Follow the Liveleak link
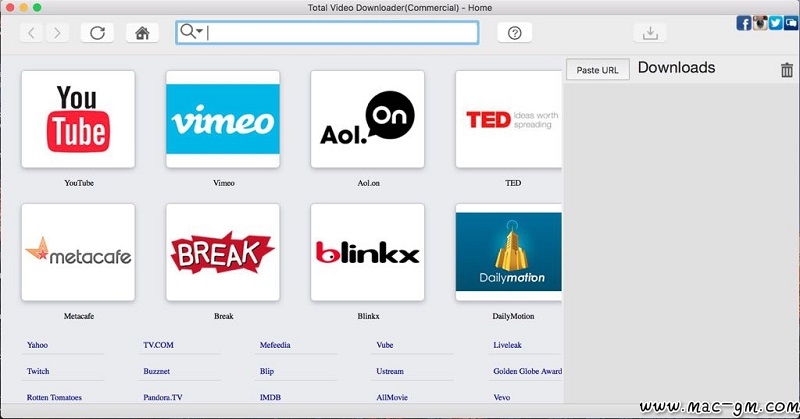This screenshot has height=419, width=800. point(507,345)
